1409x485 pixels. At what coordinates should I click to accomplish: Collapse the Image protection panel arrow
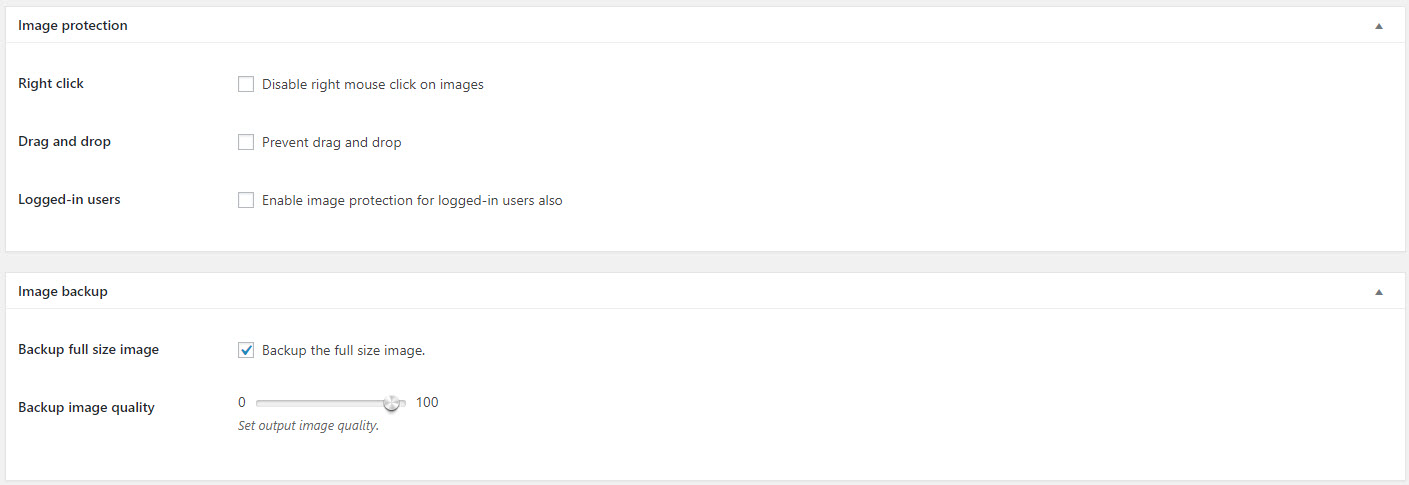1379,26
